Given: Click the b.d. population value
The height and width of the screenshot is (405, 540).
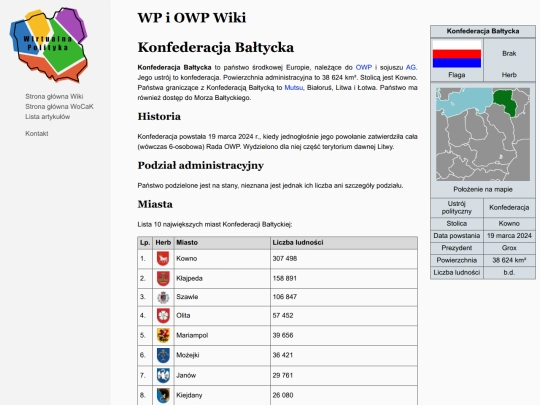Looking at the screenshot, I should tap(509, 273).
